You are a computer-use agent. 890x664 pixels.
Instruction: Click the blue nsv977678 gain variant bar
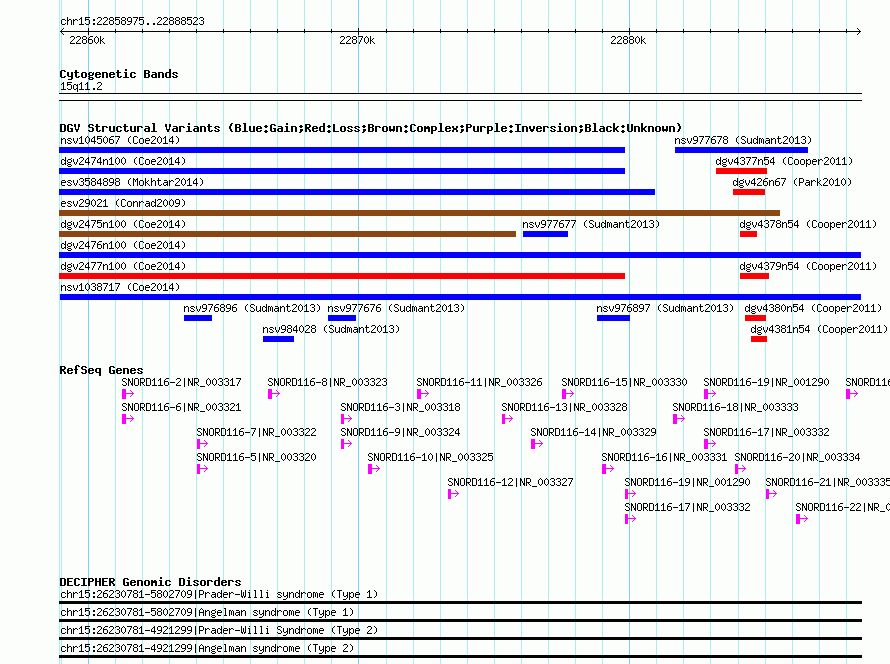741,150
